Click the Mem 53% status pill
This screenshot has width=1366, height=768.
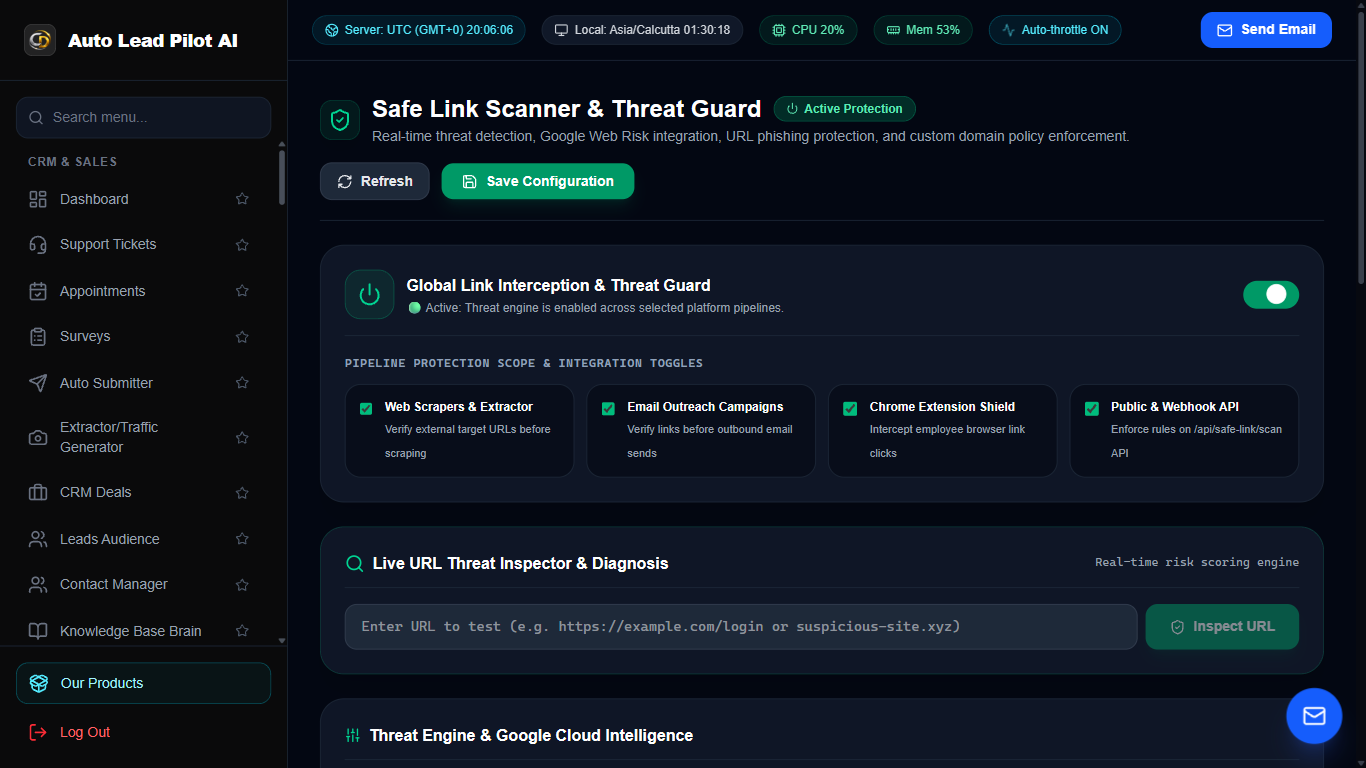click(x=923, y=30)
